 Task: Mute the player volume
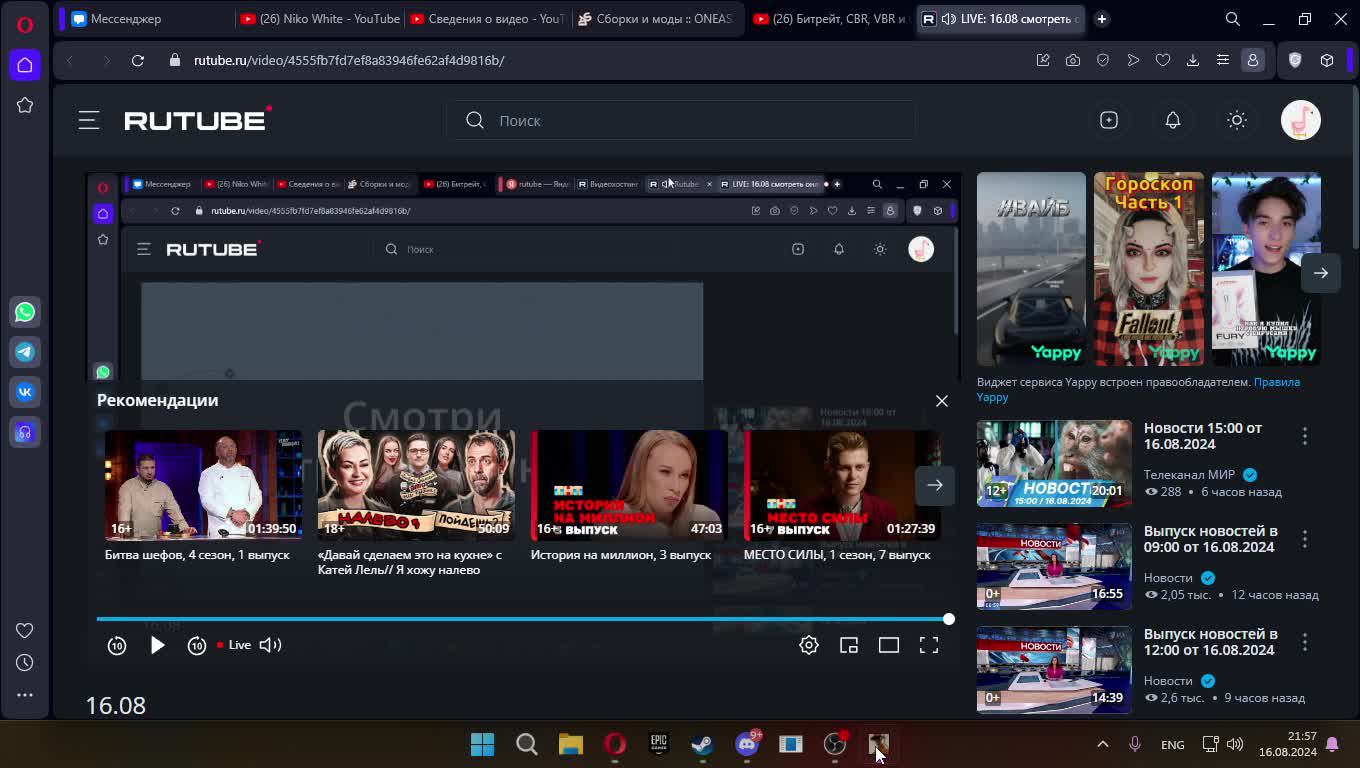[x=270, y=645]
